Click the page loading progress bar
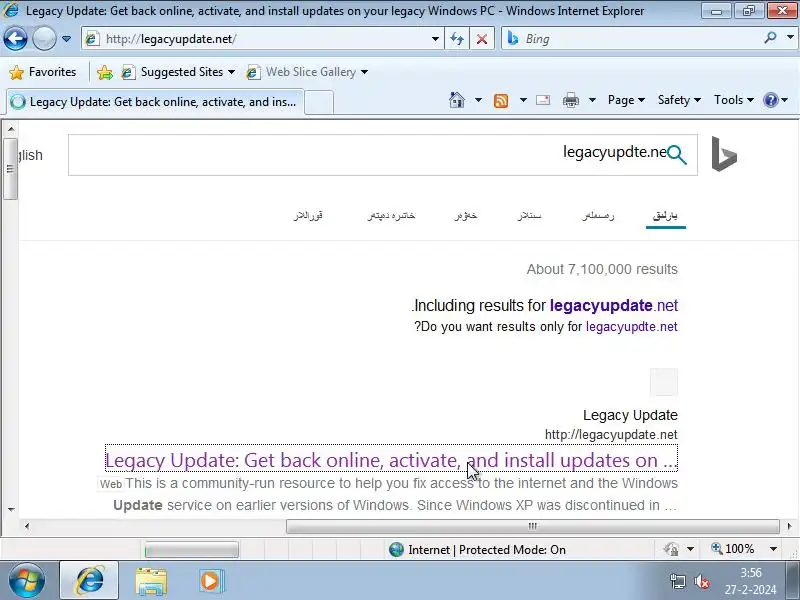 coord(191,549)
